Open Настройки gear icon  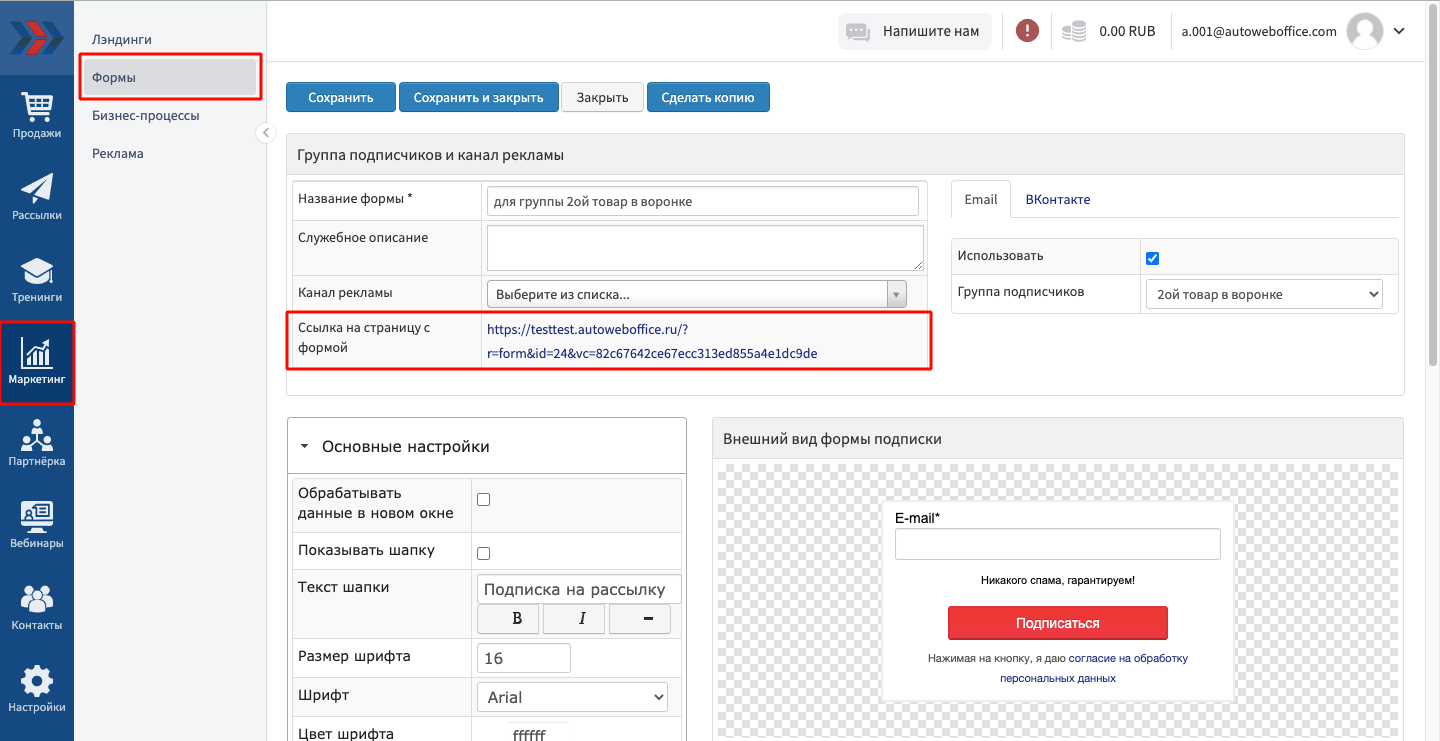click(x=37, y=689)
